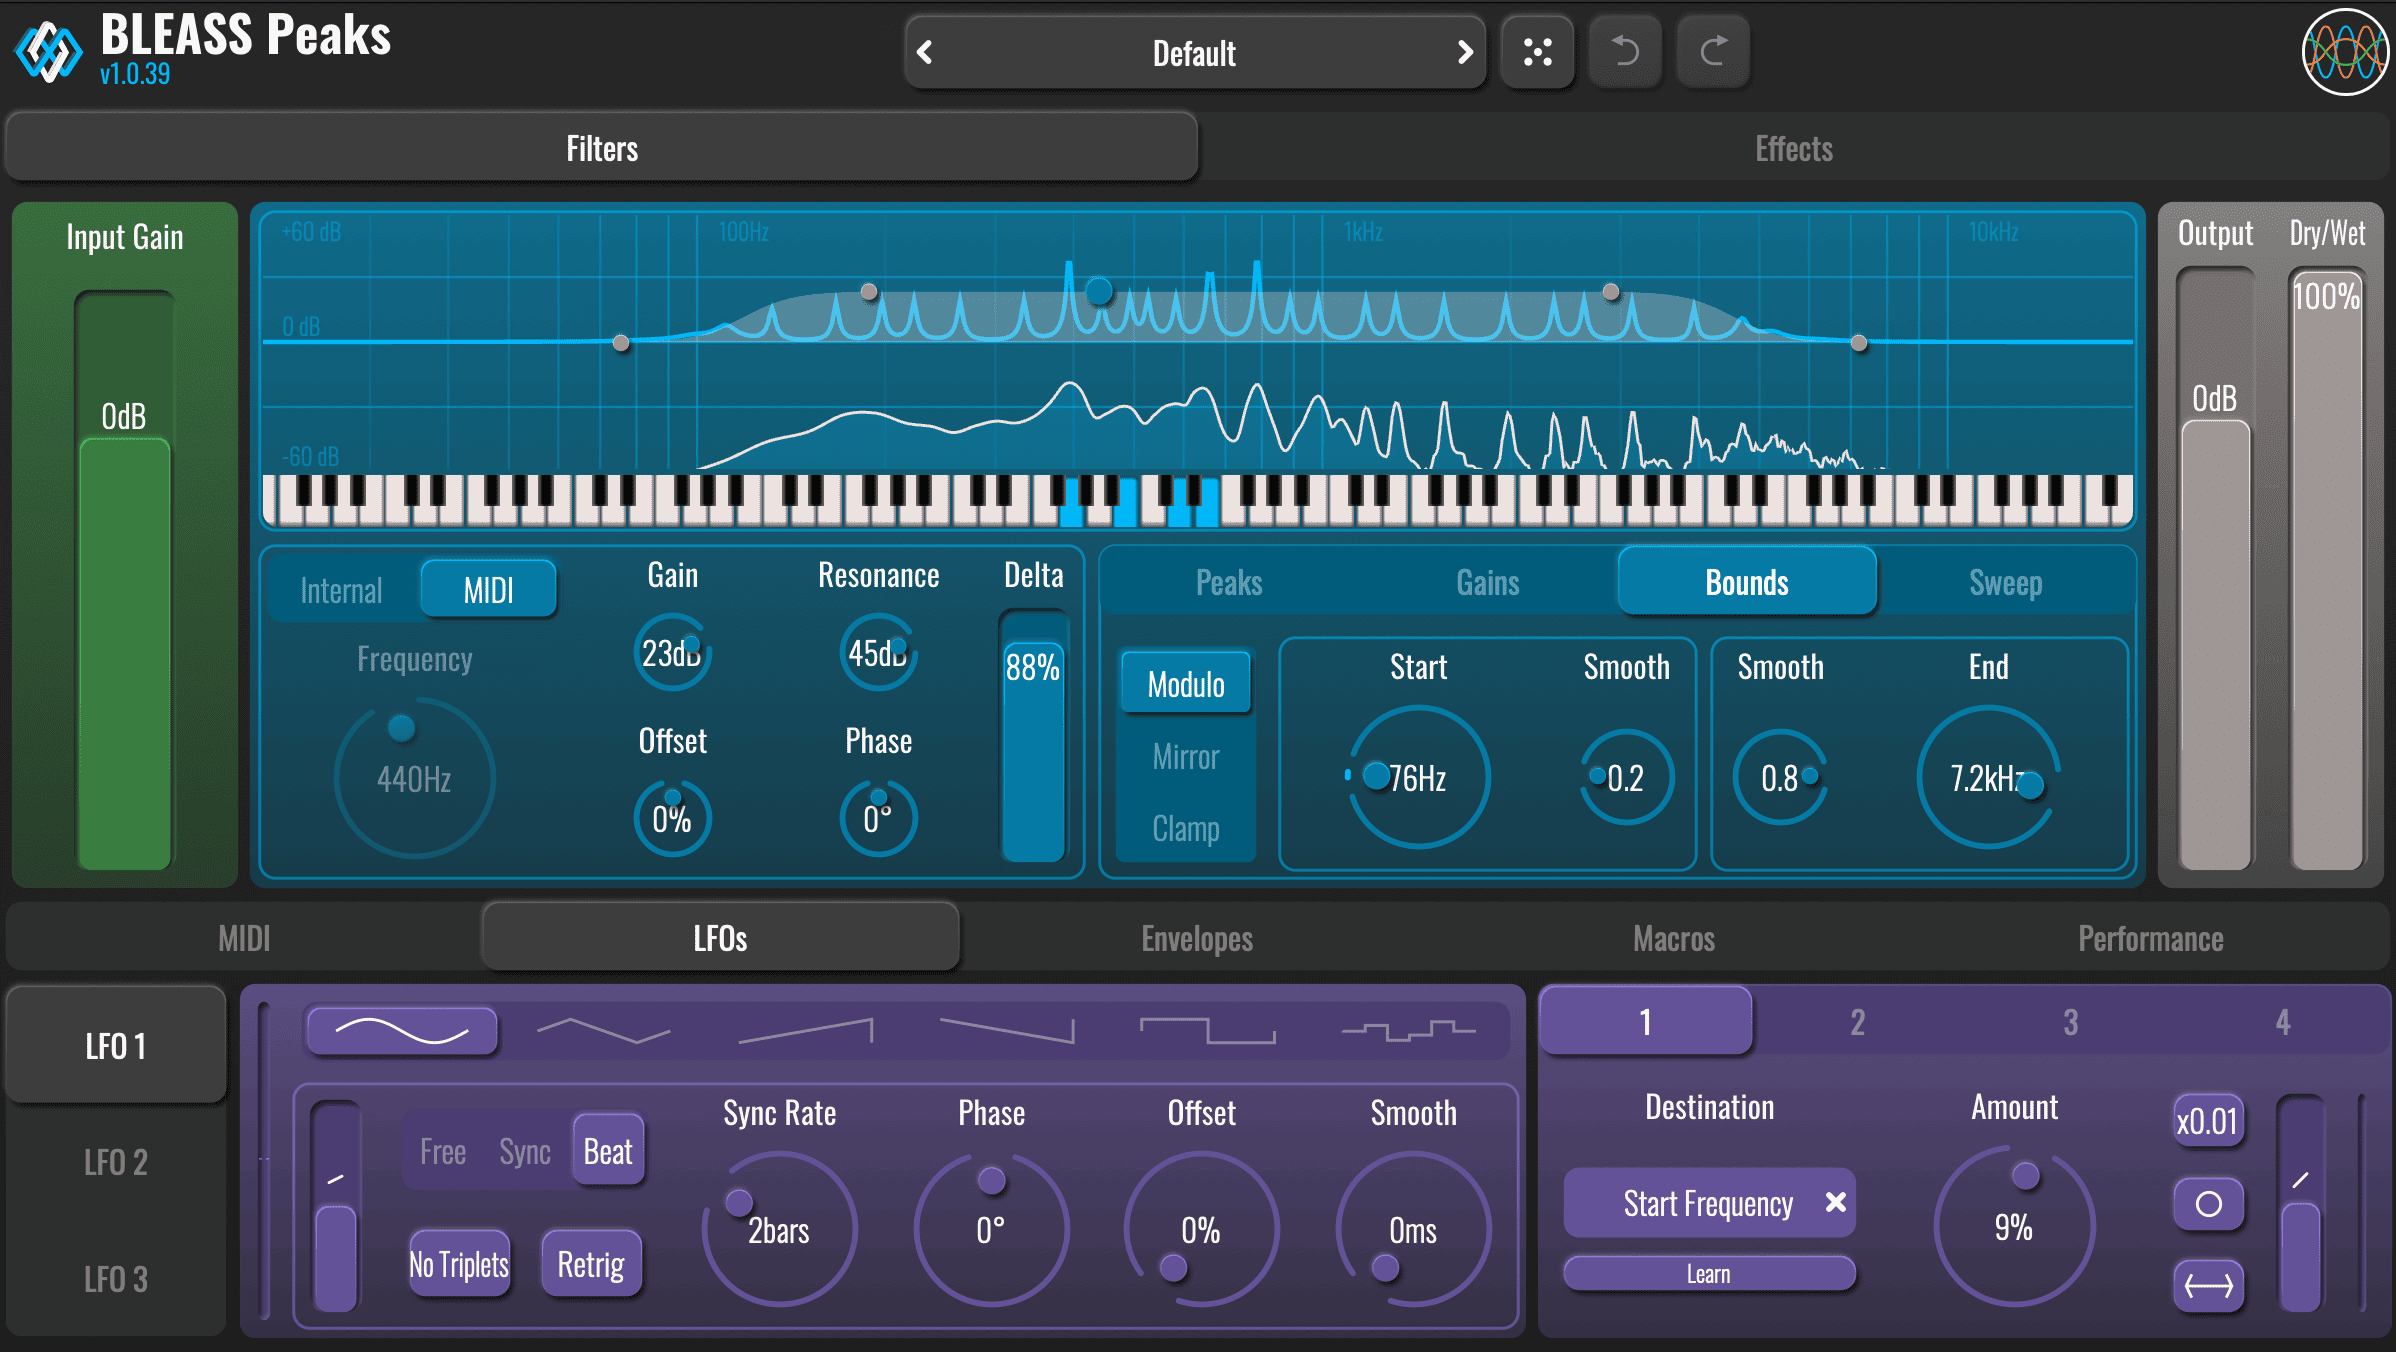The width and height of the screenshot is (2396, 1352).
Task: Toggle the No Triplets option
Action: tap(459, 1265)
